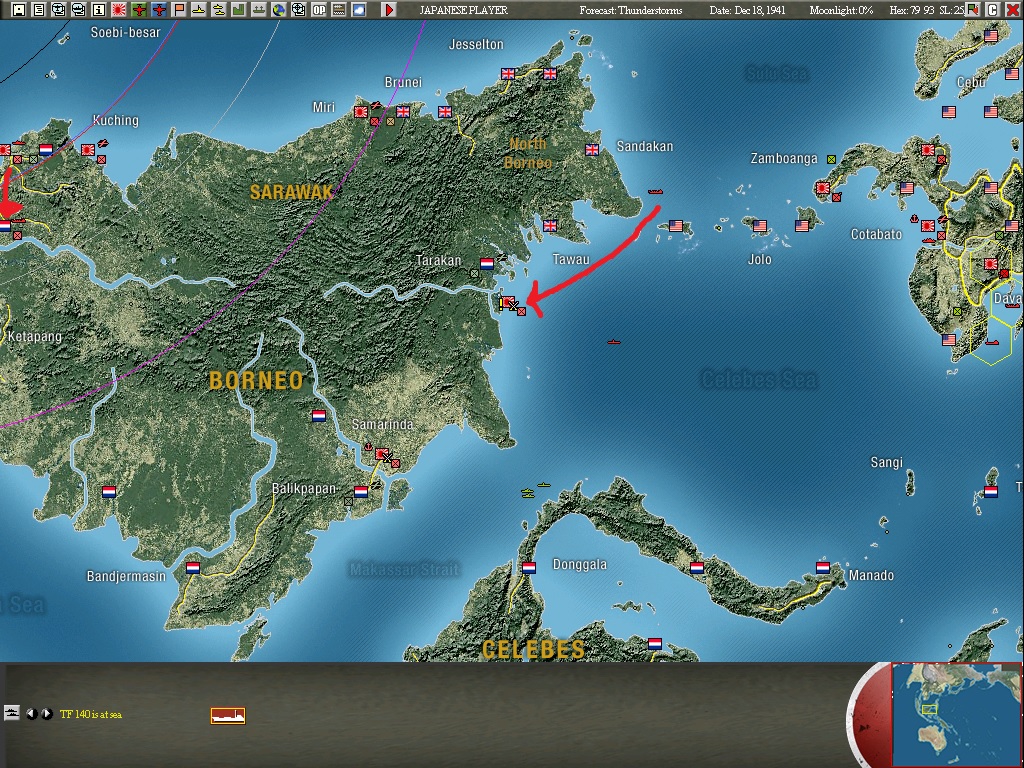
Task: Open the green industry chart icon
Action: point(238,10)
